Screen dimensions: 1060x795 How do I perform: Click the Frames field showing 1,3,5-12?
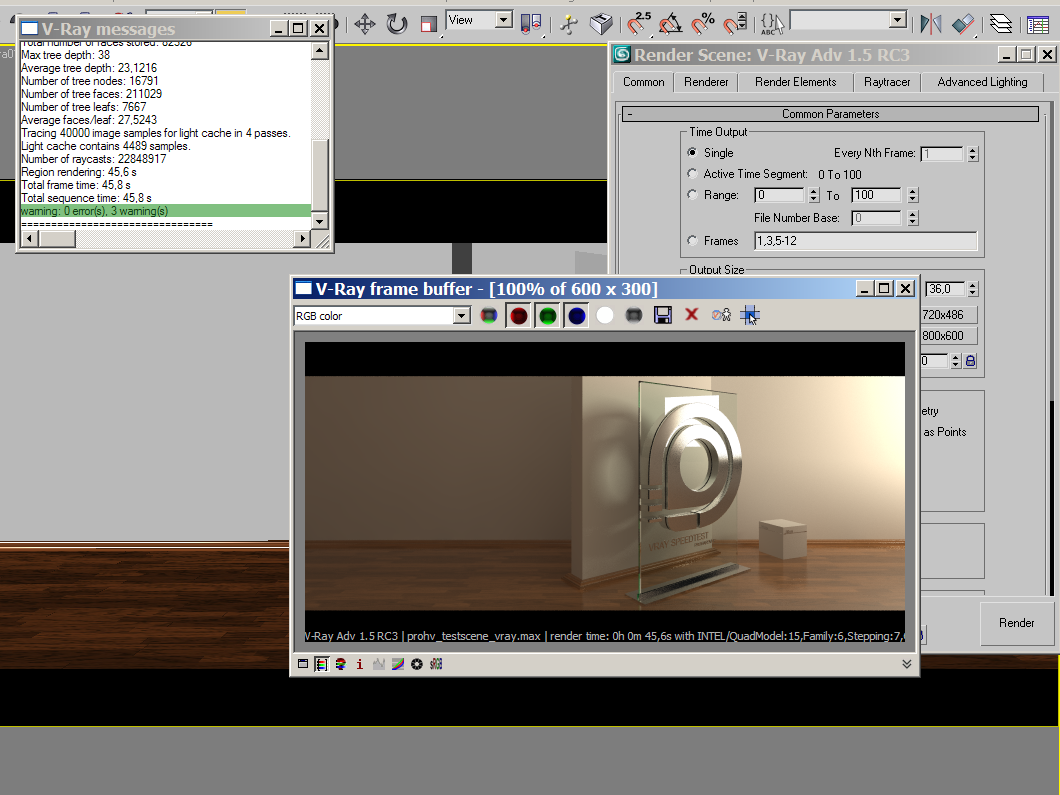865,241
